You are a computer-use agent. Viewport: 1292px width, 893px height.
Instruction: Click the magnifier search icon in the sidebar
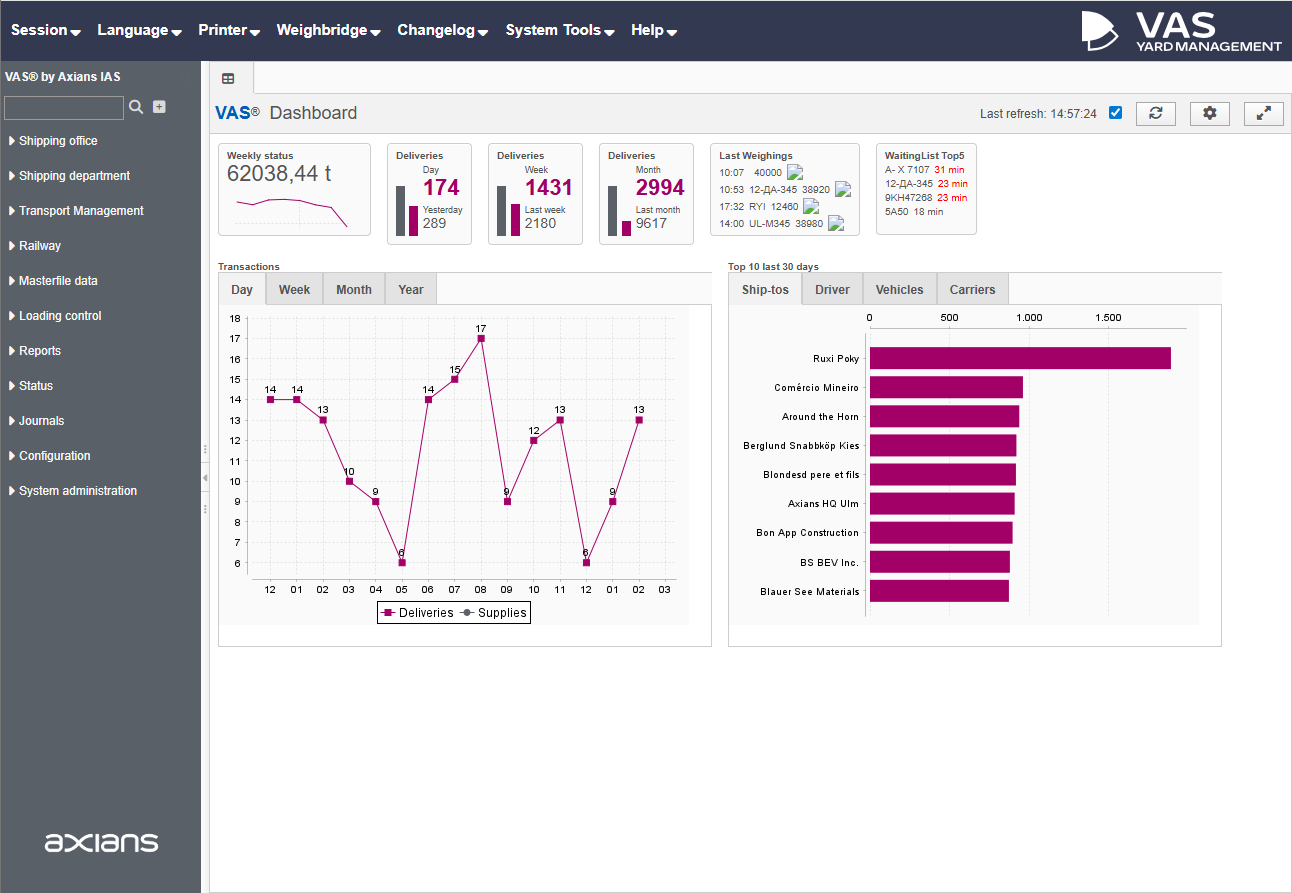coord(137,107)
